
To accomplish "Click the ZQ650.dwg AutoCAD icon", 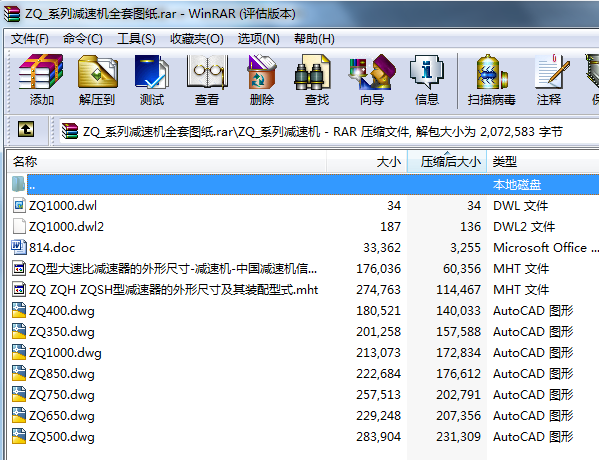I will tap(19, 415).
